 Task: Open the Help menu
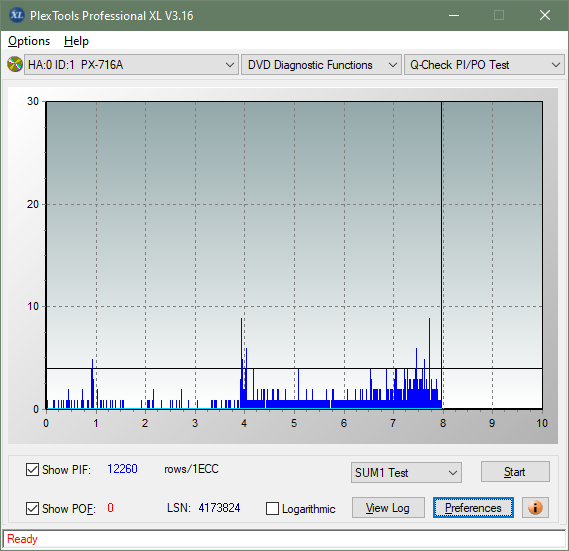[76, 41]
